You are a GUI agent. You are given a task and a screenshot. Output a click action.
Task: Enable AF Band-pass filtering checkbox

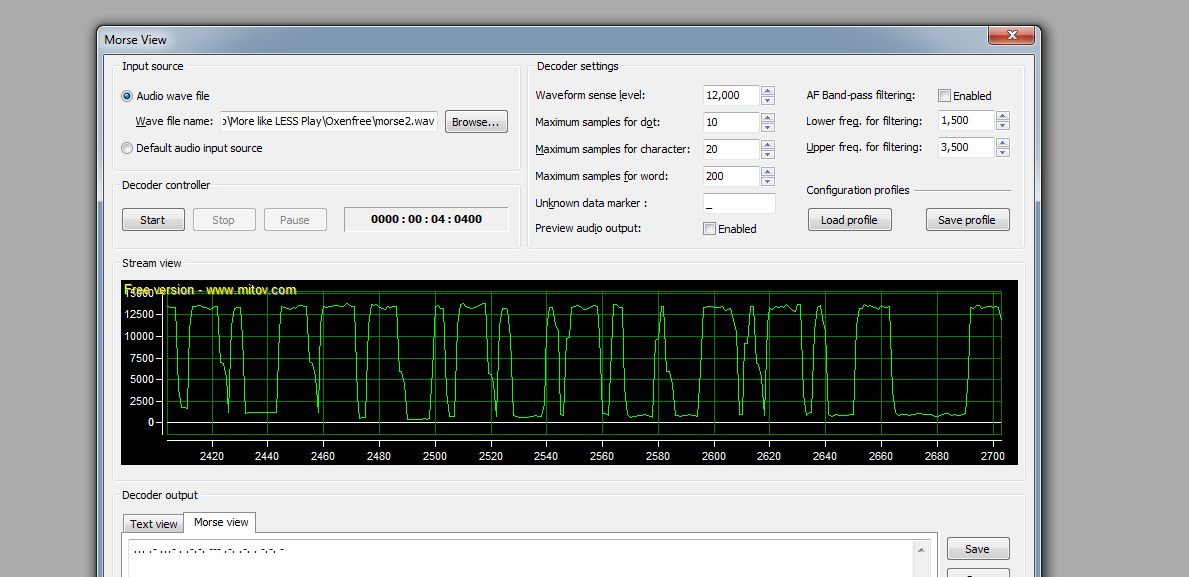(944, 96)
